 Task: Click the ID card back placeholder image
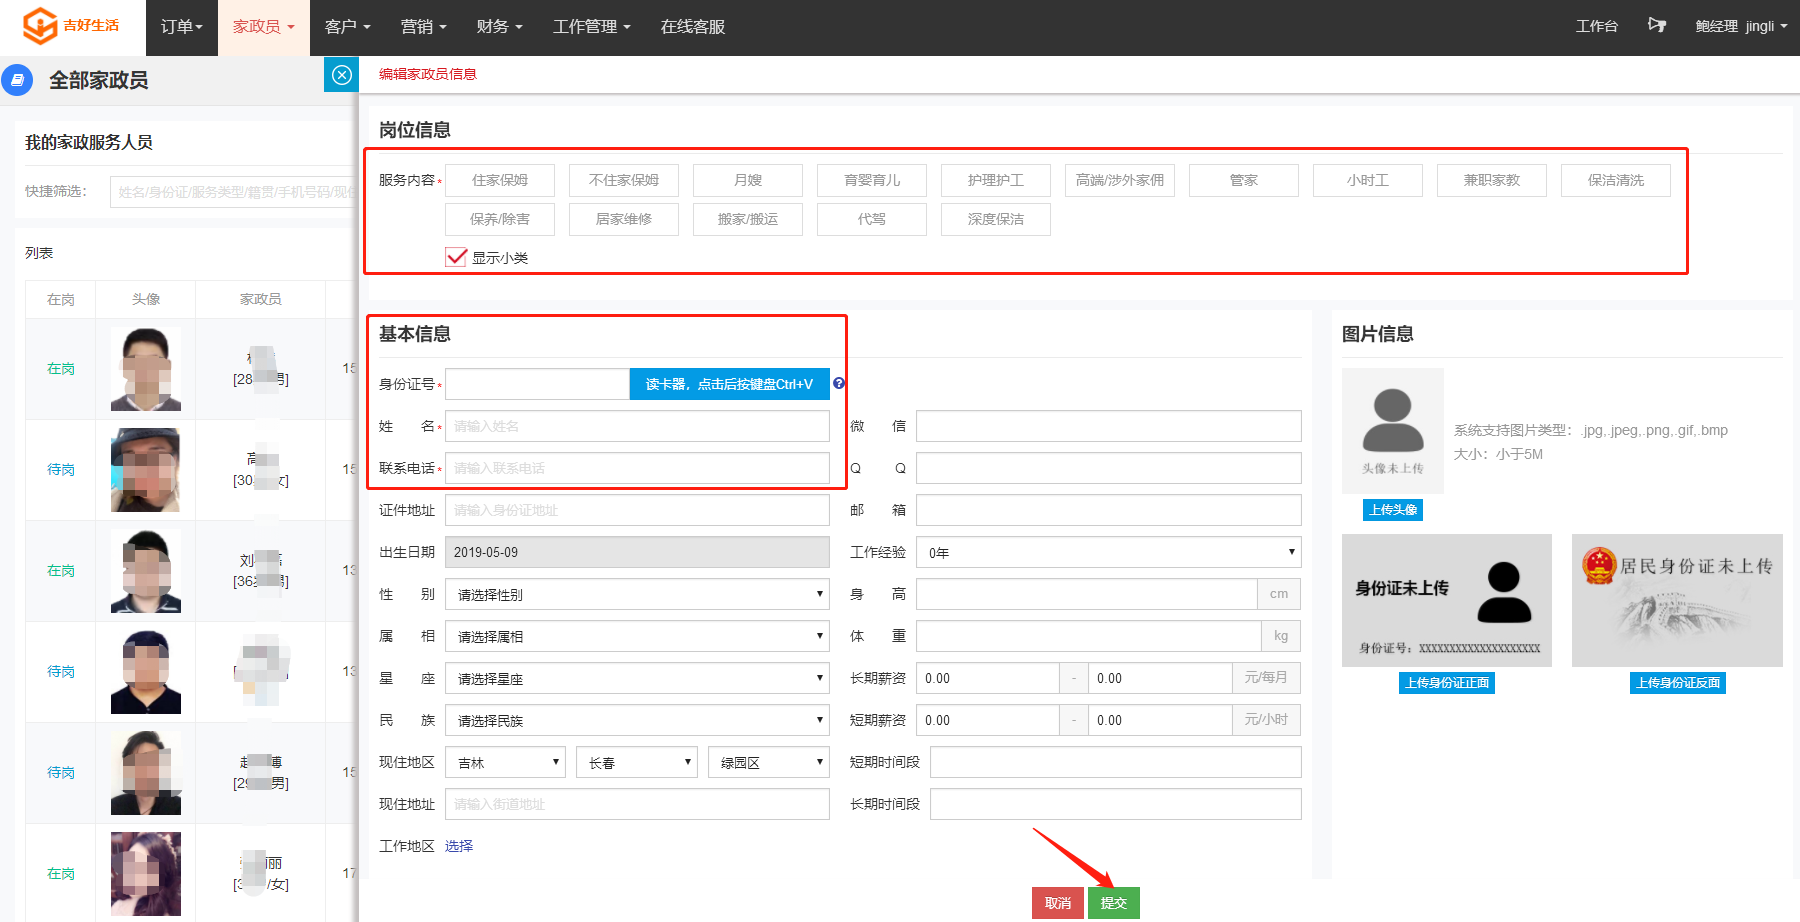point(1677,600)
